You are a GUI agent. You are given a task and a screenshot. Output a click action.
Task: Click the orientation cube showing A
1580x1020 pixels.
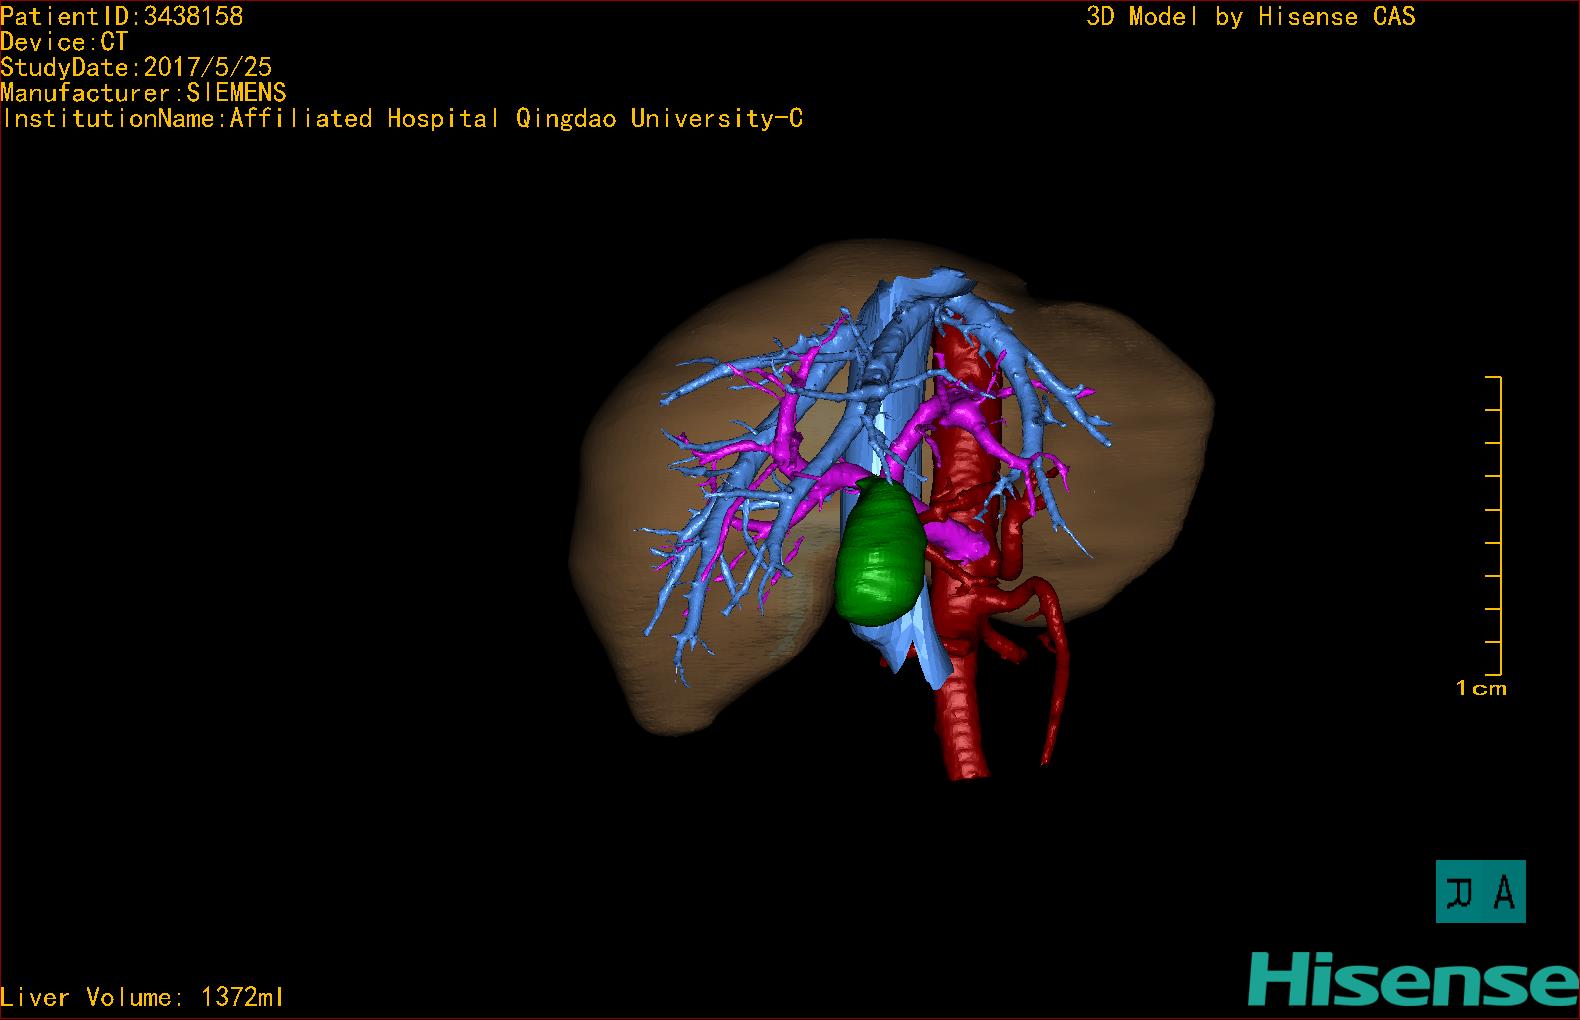click(x=1480, y=891)
